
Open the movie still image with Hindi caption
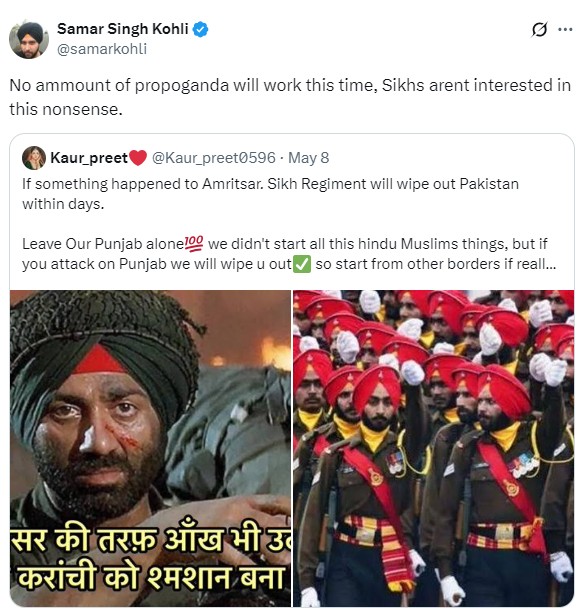150,448
